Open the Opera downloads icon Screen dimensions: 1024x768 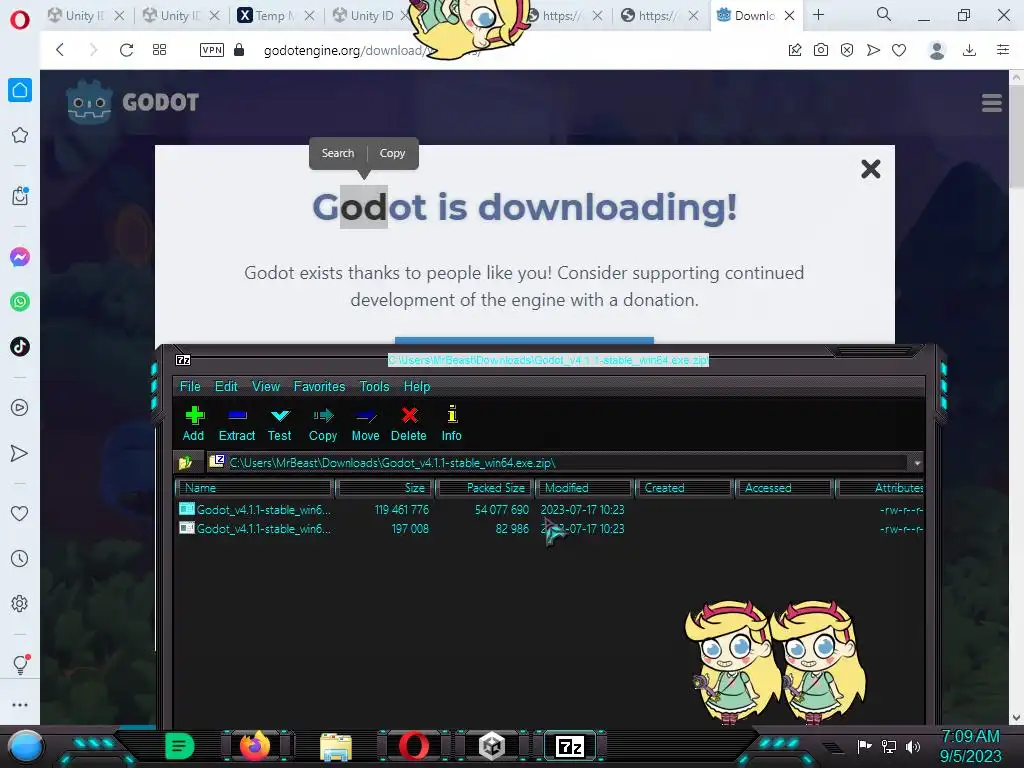970,50
